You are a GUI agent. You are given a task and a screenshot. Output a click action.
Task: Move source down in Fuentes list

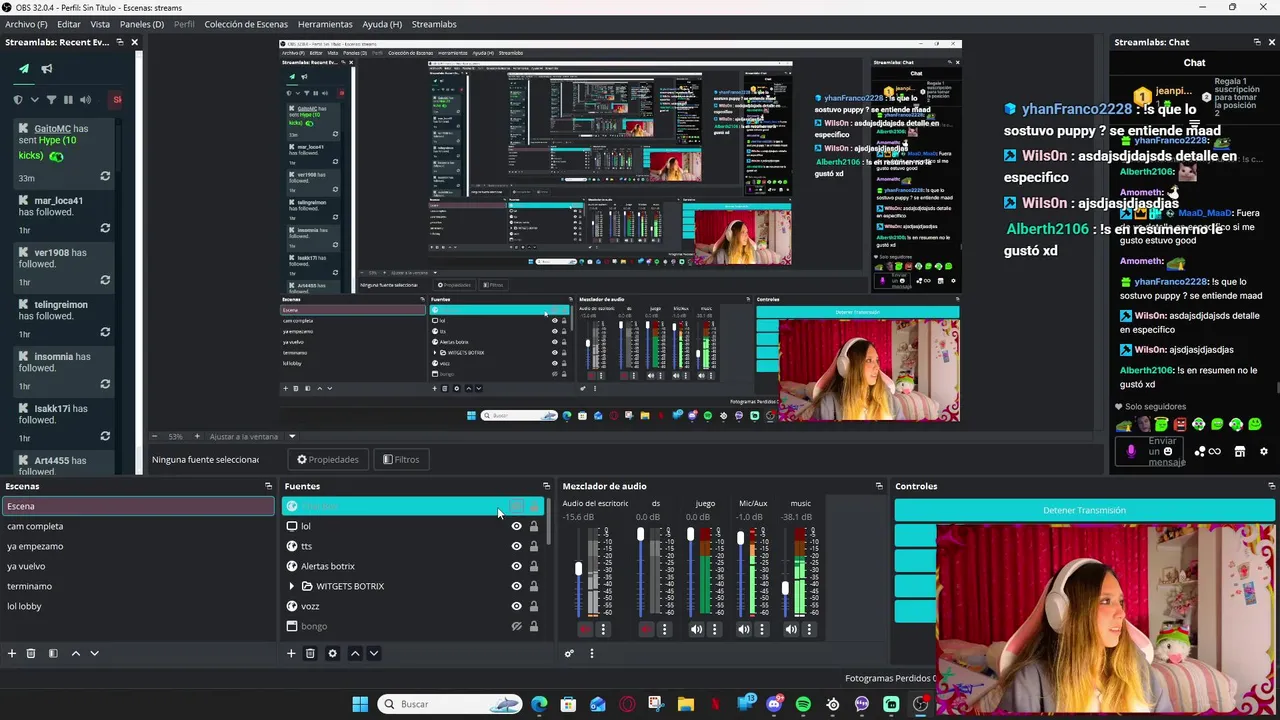click(374, 653)
